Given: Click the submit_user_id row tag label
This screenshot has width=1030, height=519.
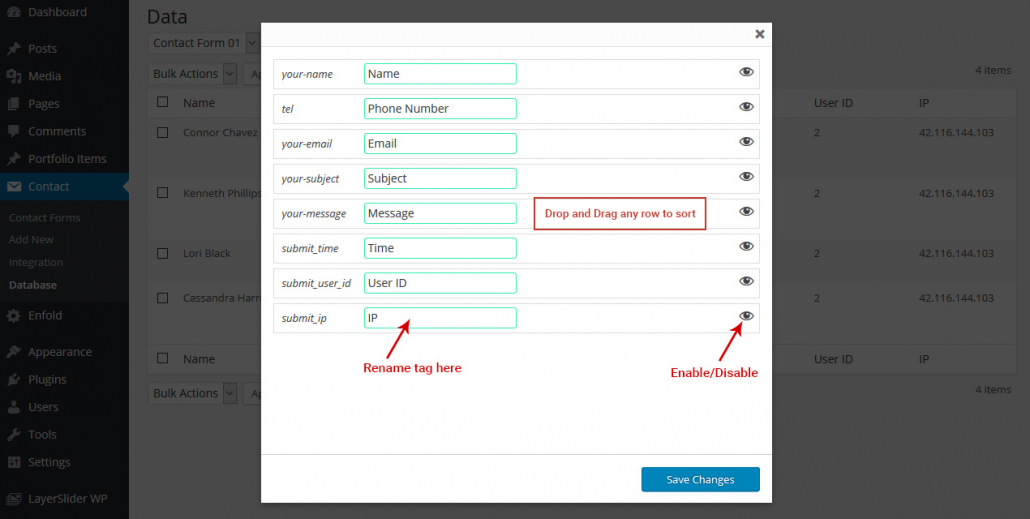Looking at the screenshot, I should (316, 283).
